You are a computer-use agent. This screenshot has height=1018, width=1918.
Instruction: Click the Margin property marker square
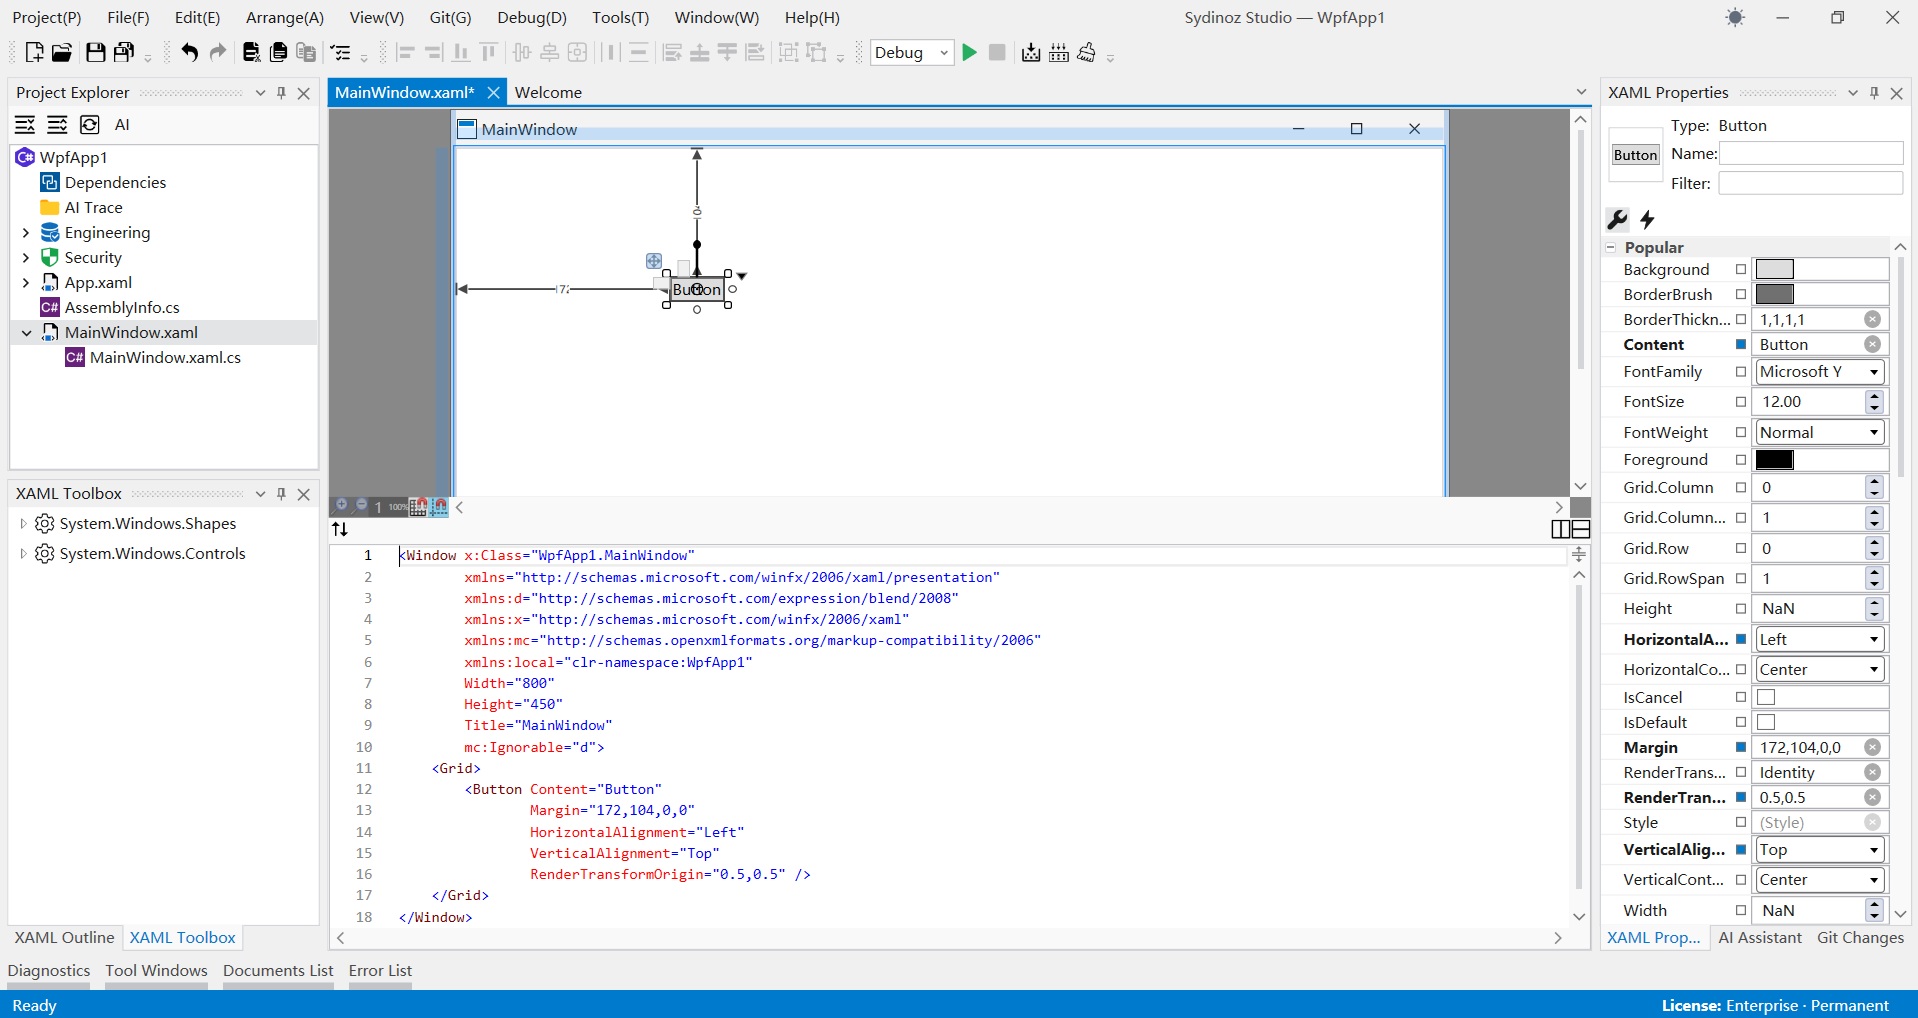click(1741, 747)
